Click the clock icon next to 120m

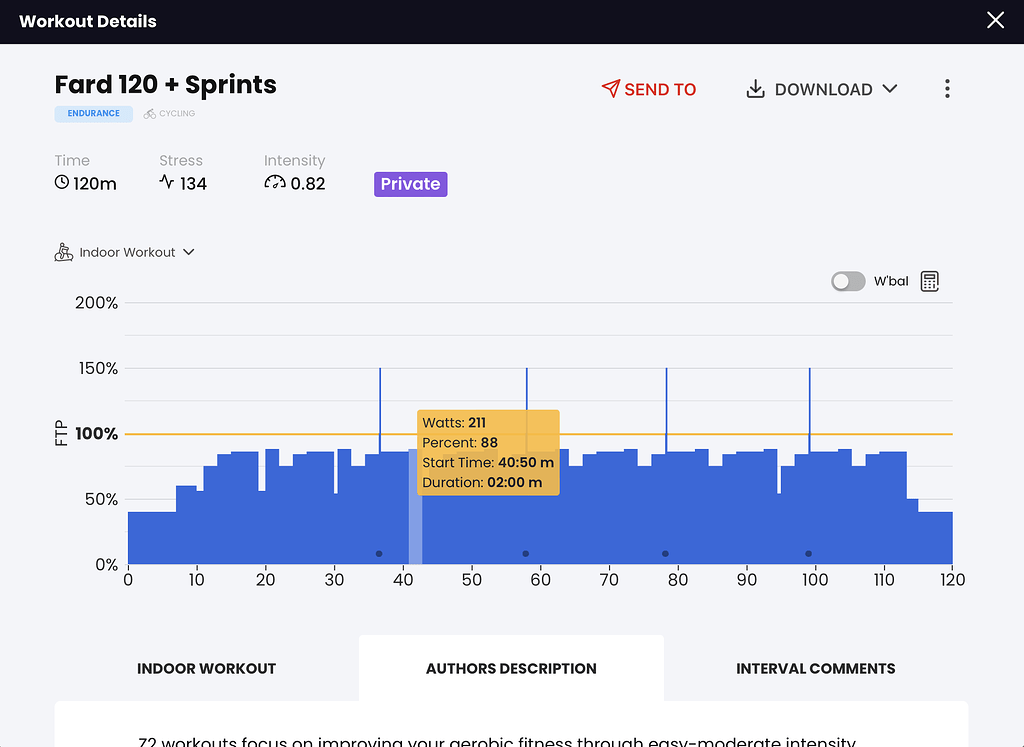(62, 183)
